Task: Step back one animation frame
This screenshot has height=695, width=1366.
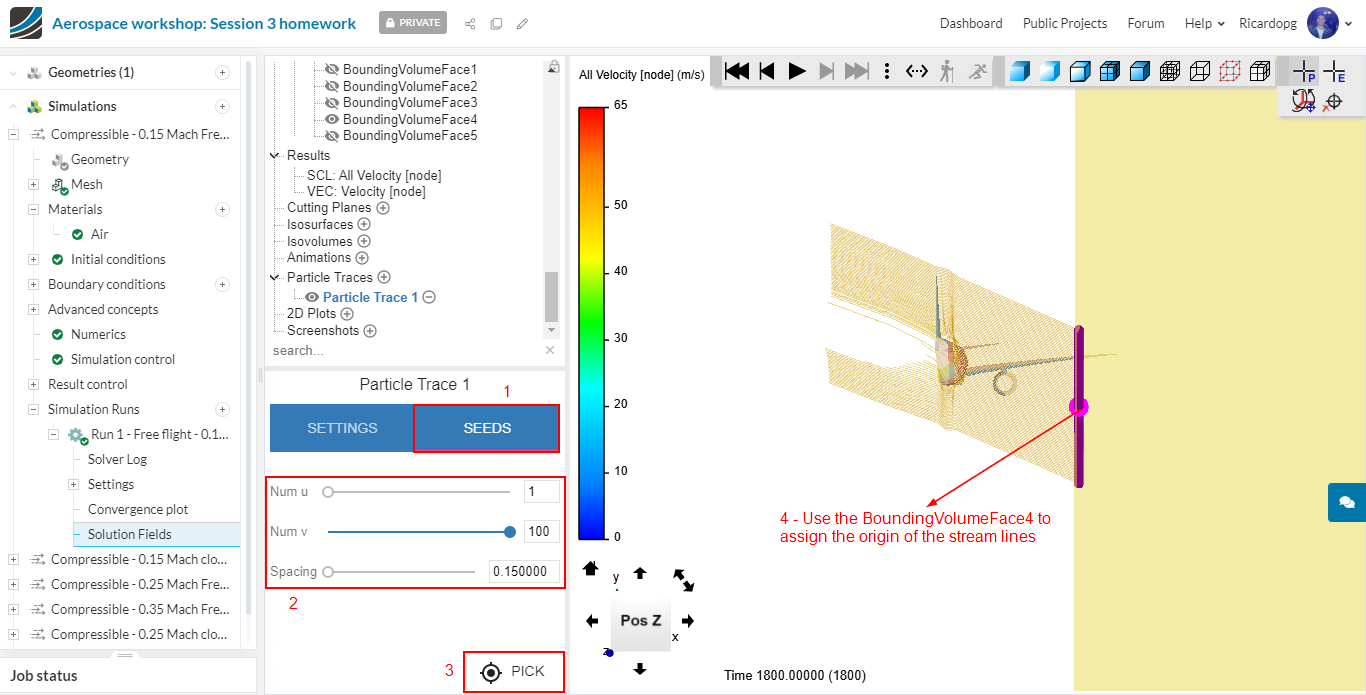Action: click(767, 71)
